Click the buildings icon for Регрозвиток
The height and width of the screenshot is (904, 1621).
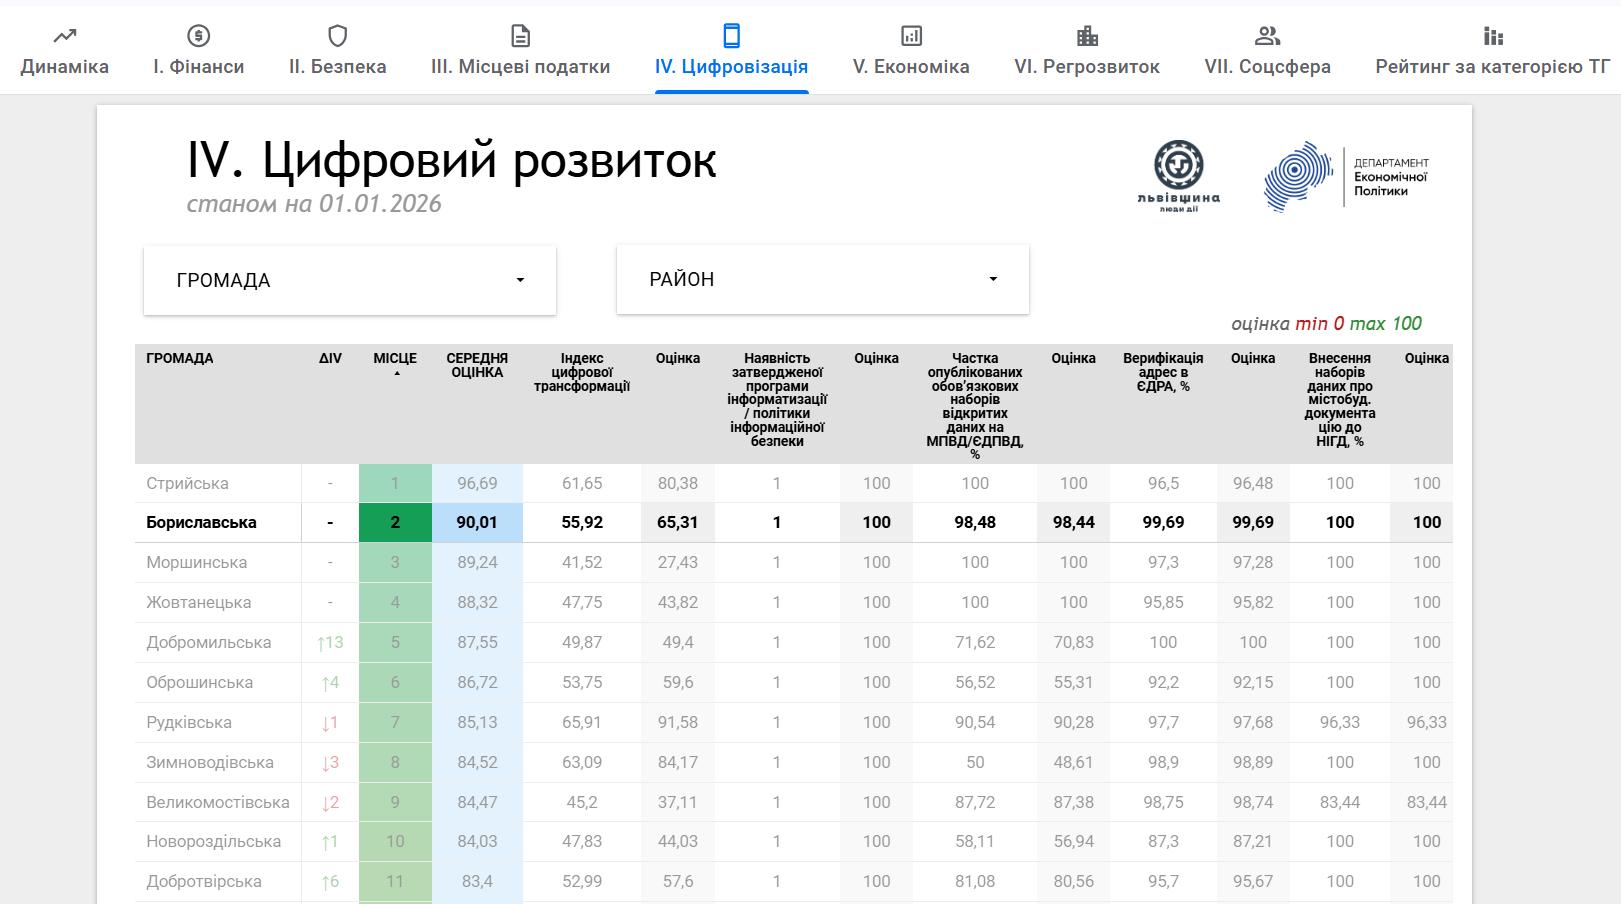click(x=1087, y=36)
